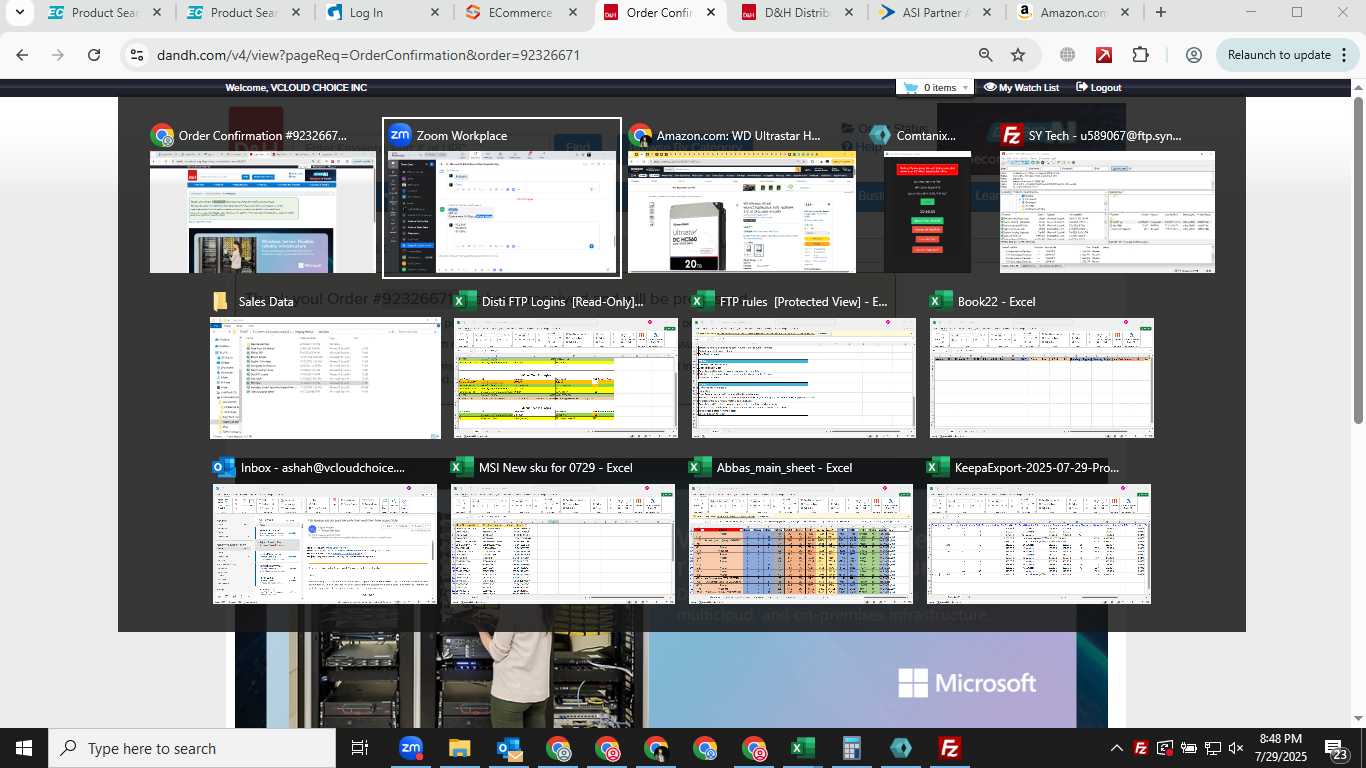
Task: Open the tab search dropdown chevron
Action: (x=19, y=13)
